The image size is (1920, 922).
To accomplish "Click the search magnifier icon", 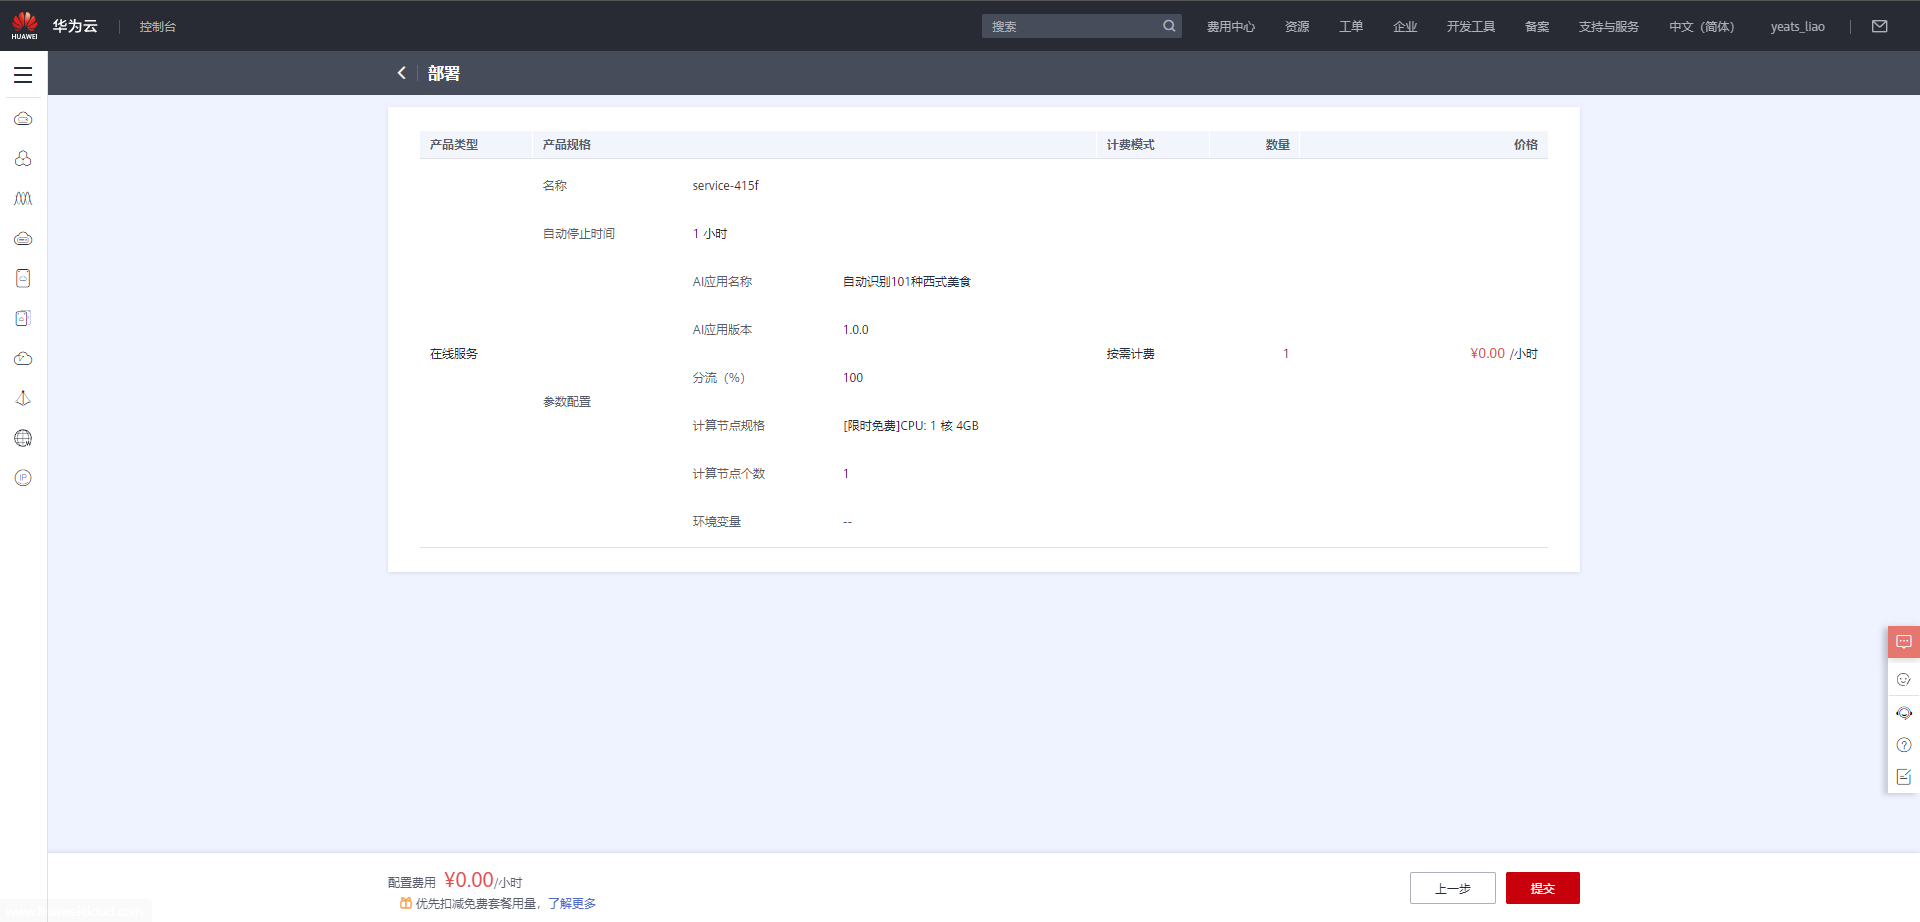I will 1169,26.
